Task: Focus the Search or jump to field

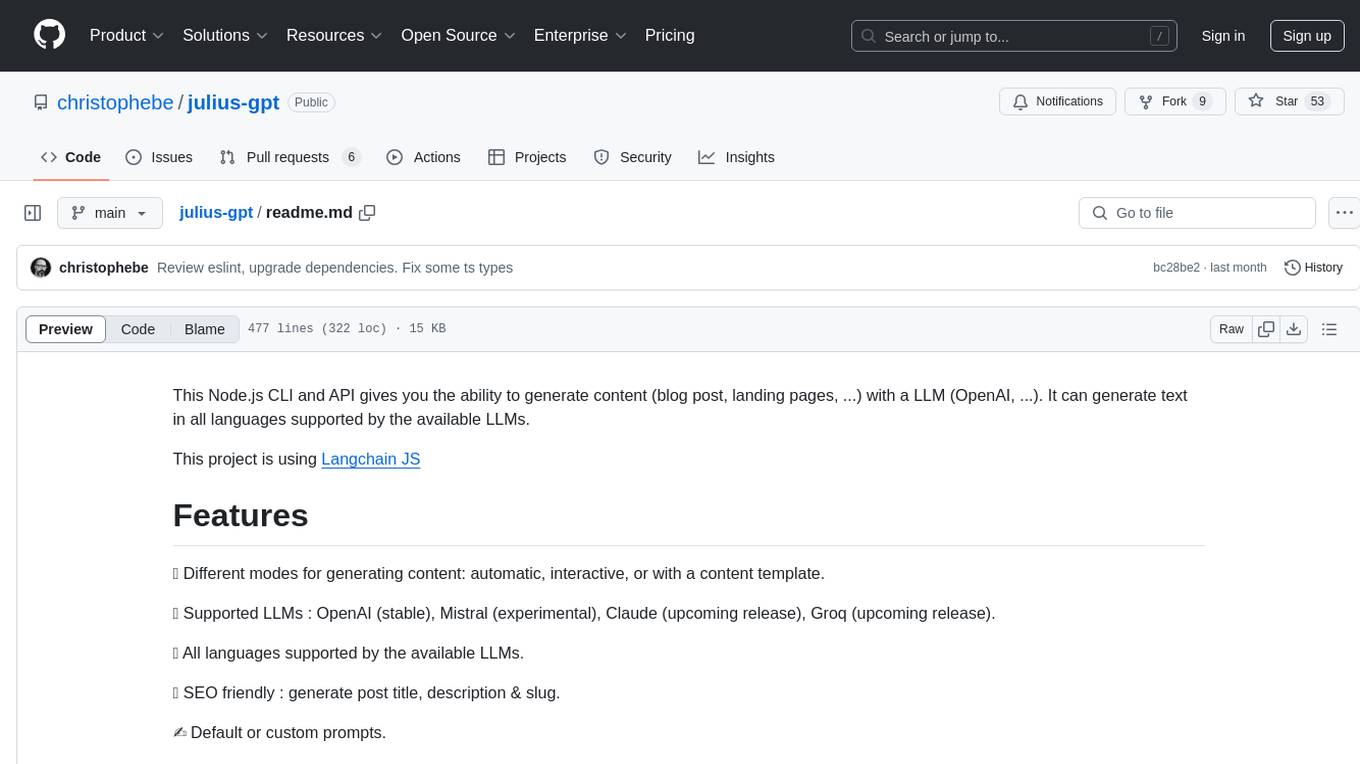Action: 1013,36
